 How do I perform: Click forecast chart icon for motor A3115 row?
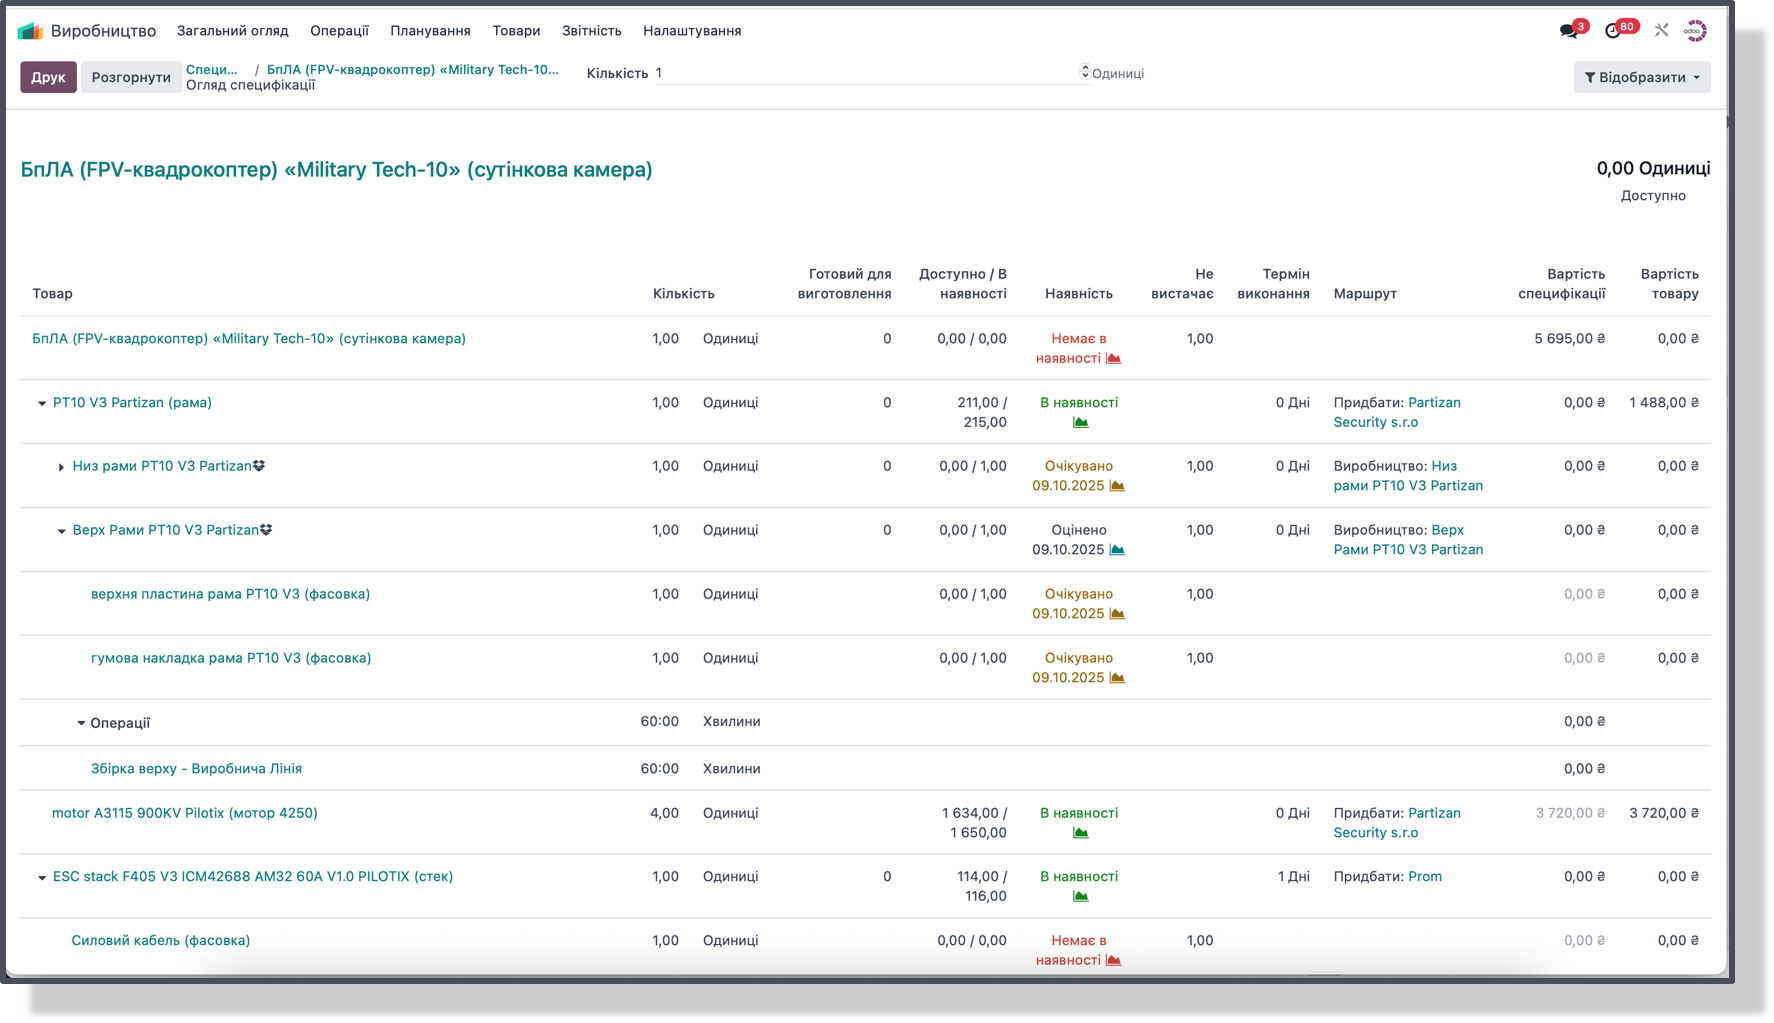tap(1080, 833)
